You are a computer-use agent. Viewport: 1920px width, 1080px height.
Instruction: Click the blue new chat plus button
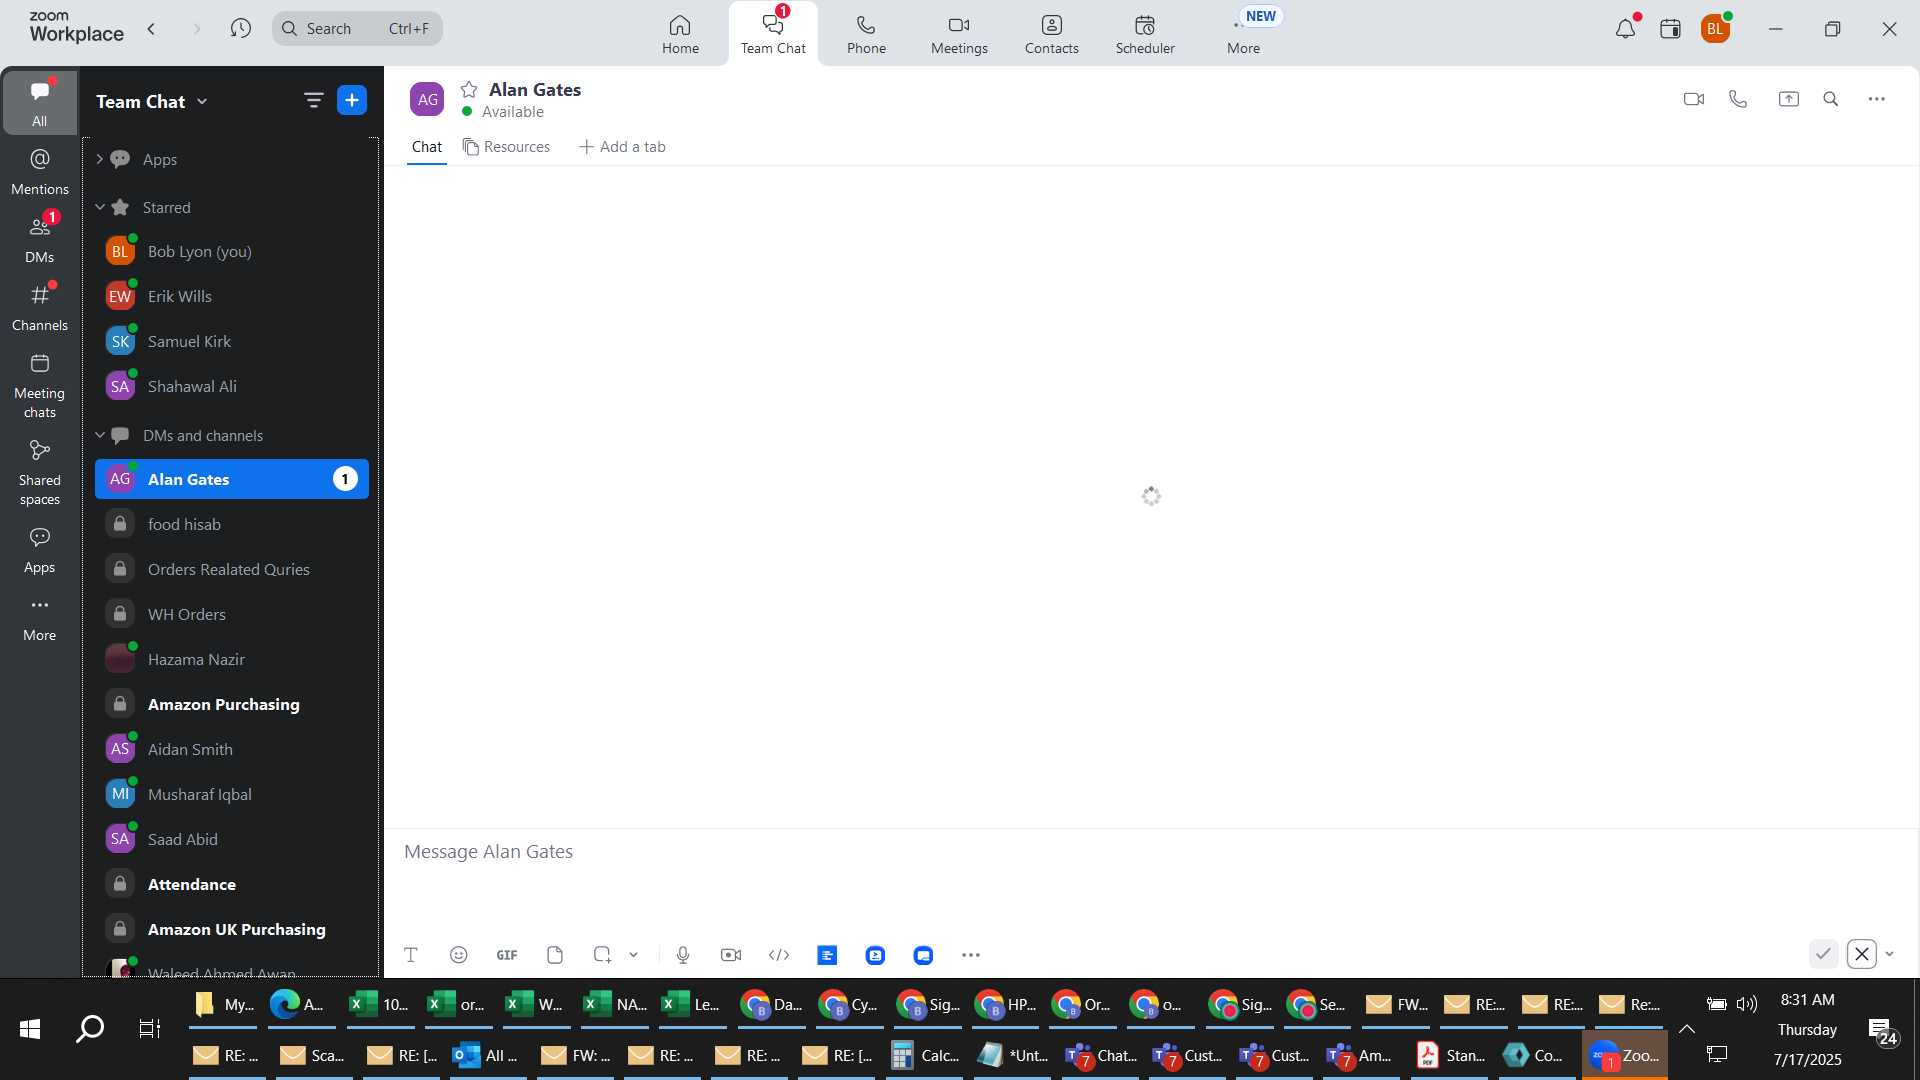click(352, 100)
